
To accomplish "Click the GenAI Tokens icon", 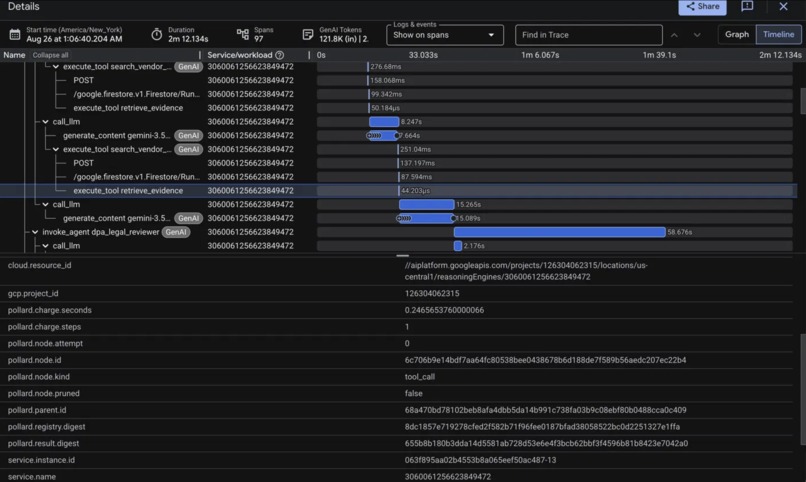I will [x=307, y=34].
